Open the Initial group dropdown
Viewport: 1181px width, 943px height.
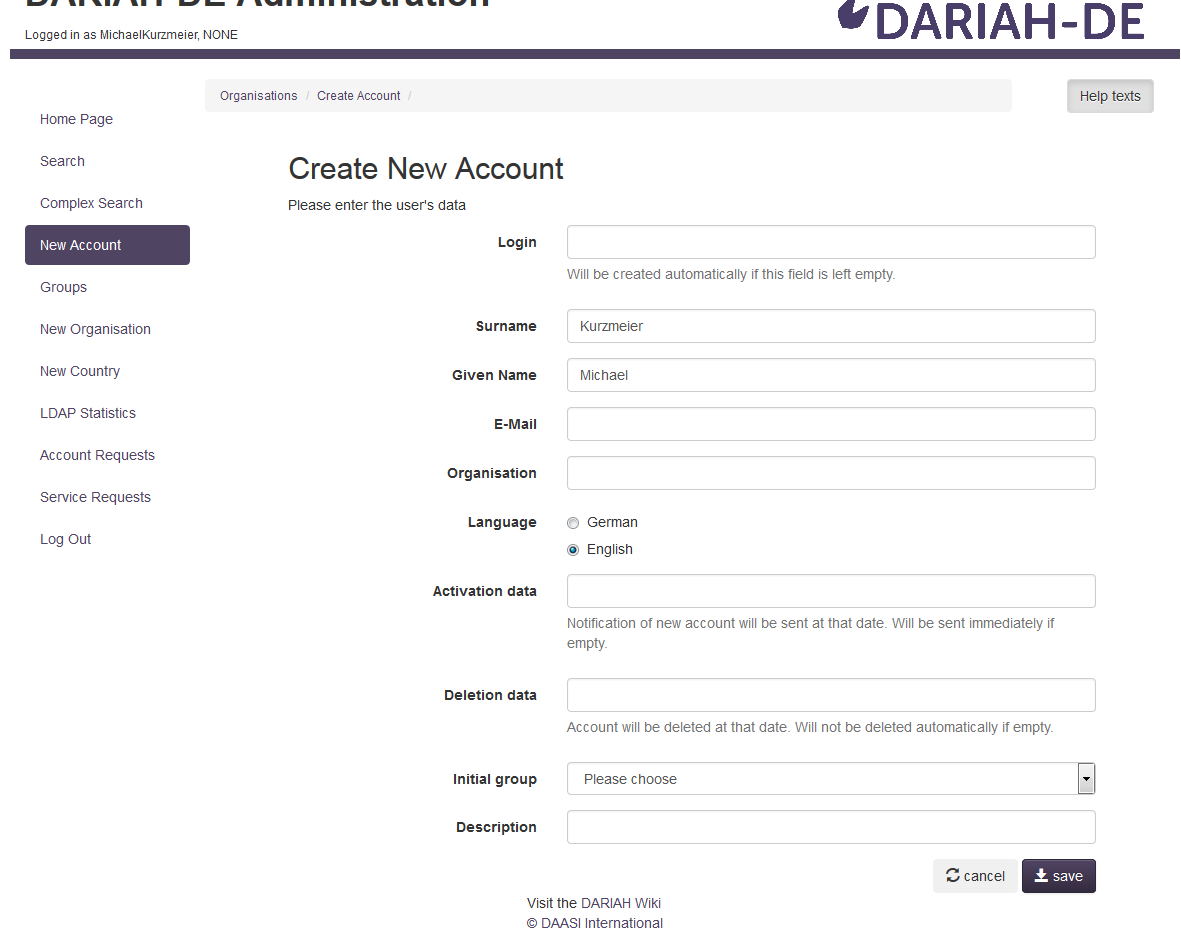click(830, 779)
